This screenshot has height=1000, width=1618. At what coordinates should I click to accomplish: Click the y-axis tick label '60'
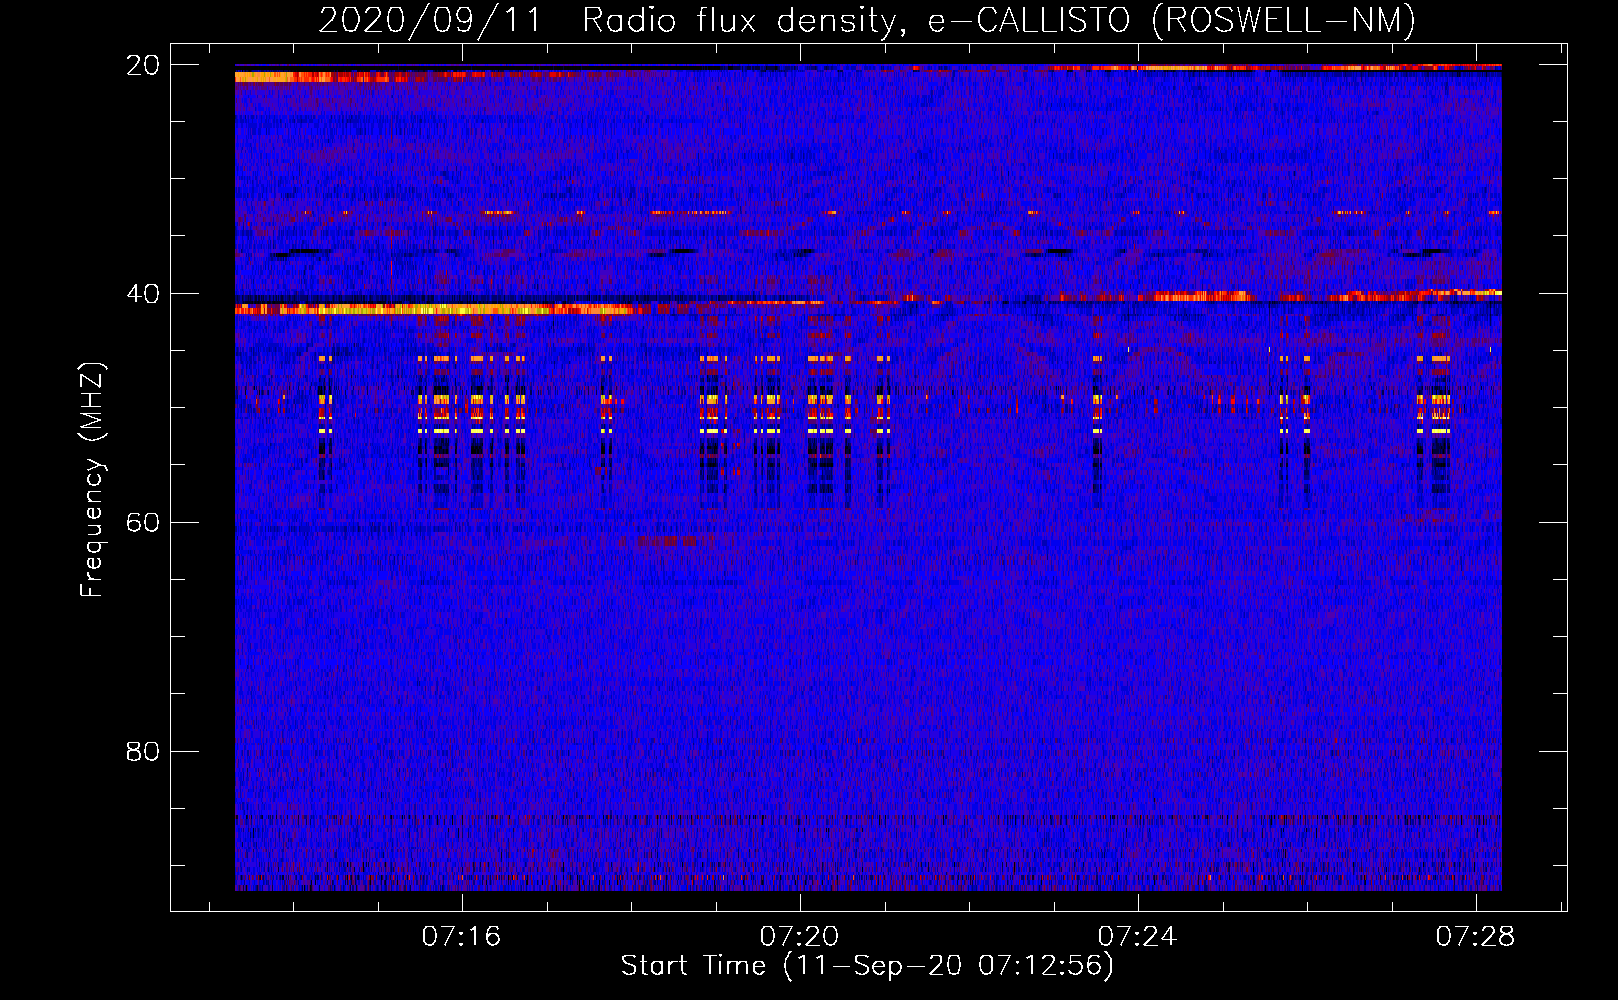tap(143, 522)
